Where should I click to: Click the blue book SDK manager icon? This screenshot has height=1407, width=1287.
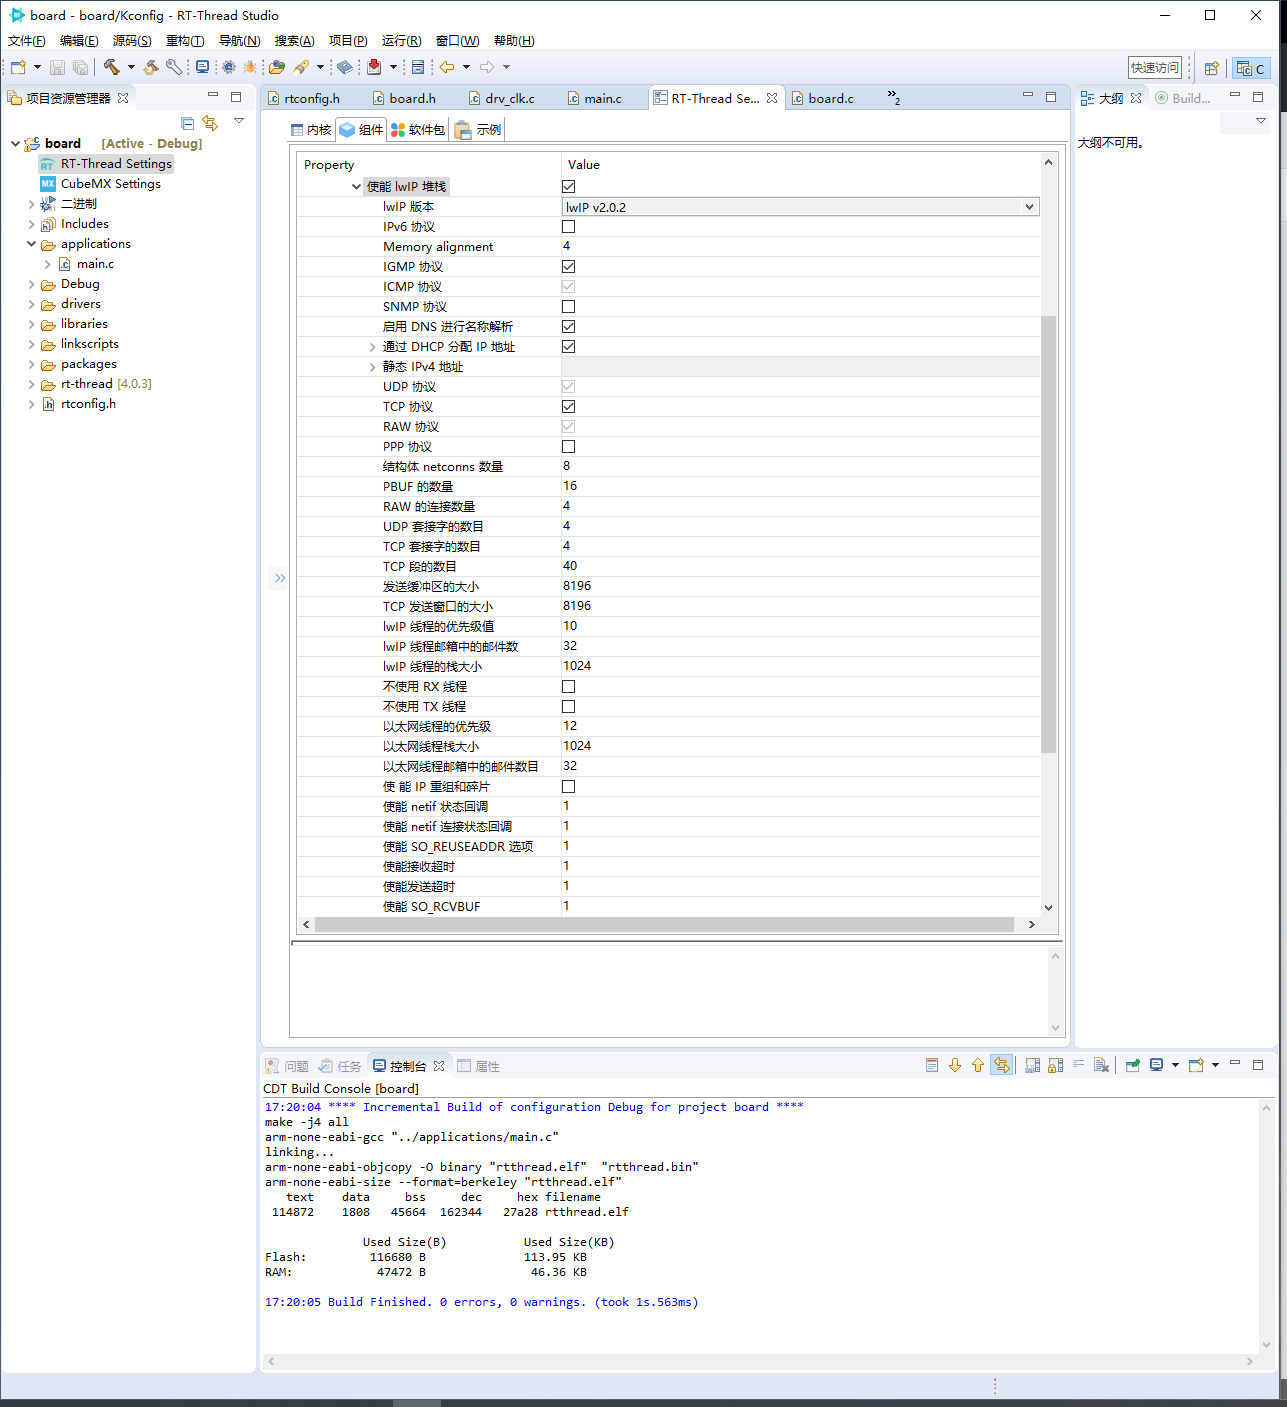(345, 67)
